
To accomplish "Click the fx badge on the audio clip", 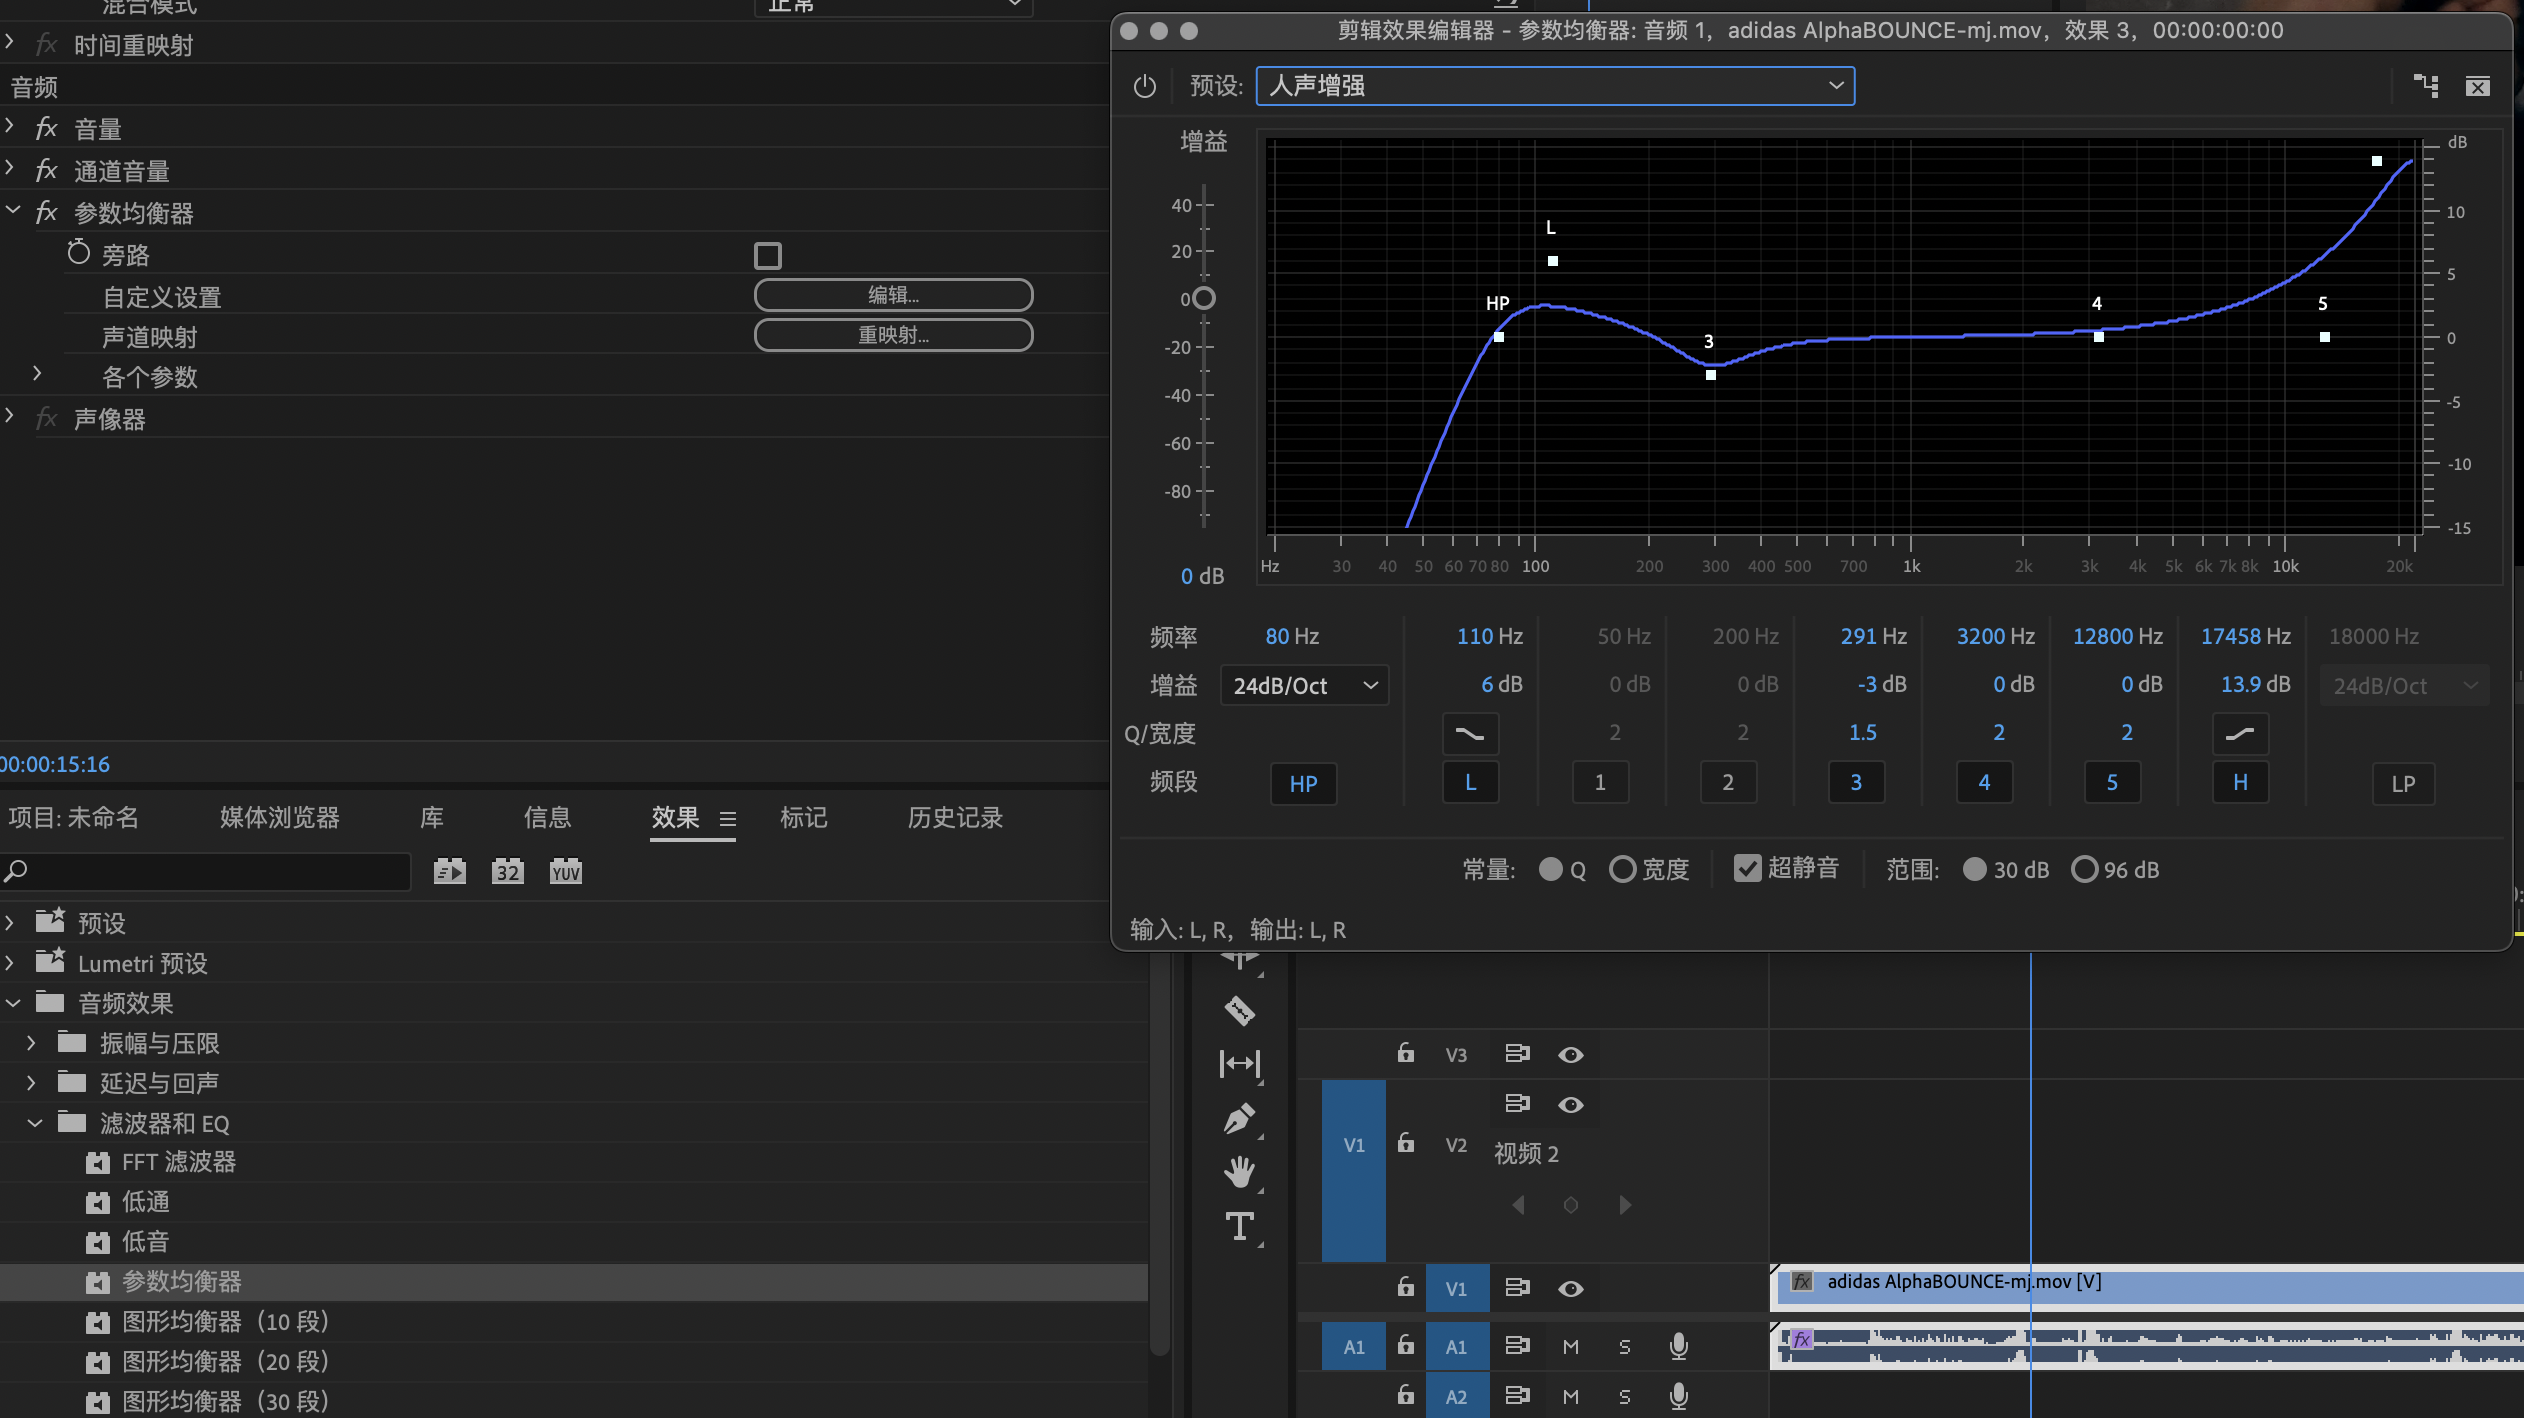I will pyautogui.click(x=1802, y=1340).
